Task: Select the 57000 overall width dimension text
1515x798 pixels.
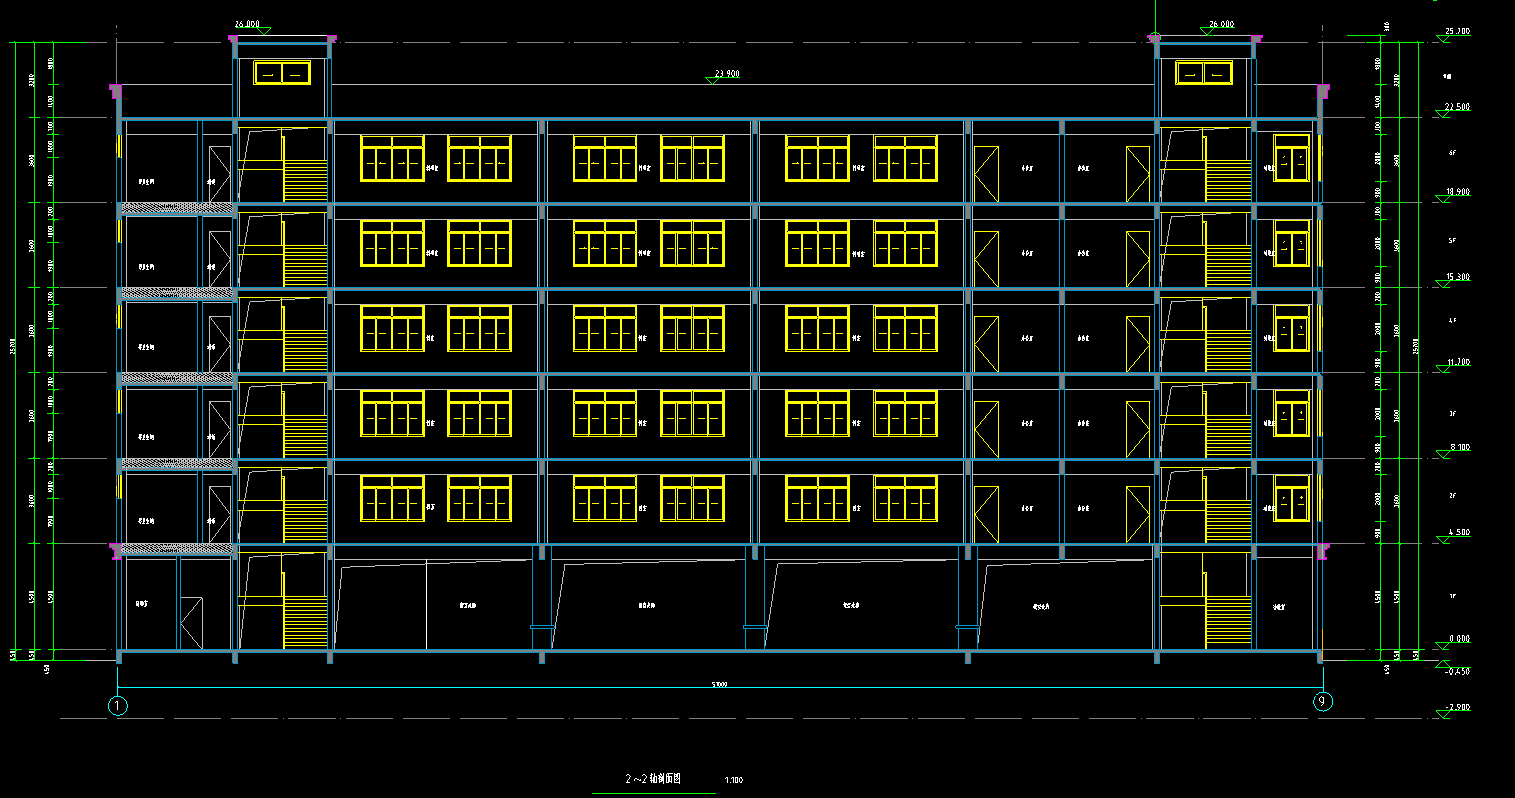Action: coord(719,684)
